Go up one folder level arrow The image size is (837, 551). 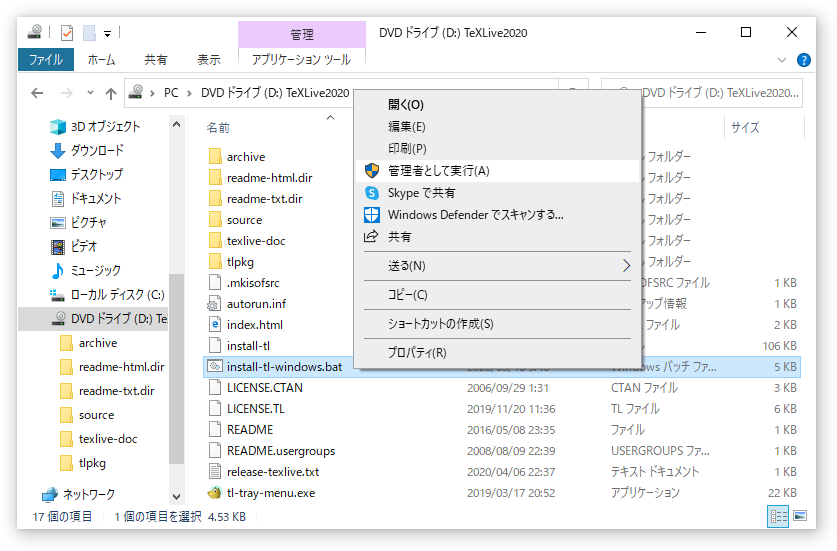pos(110,93)
